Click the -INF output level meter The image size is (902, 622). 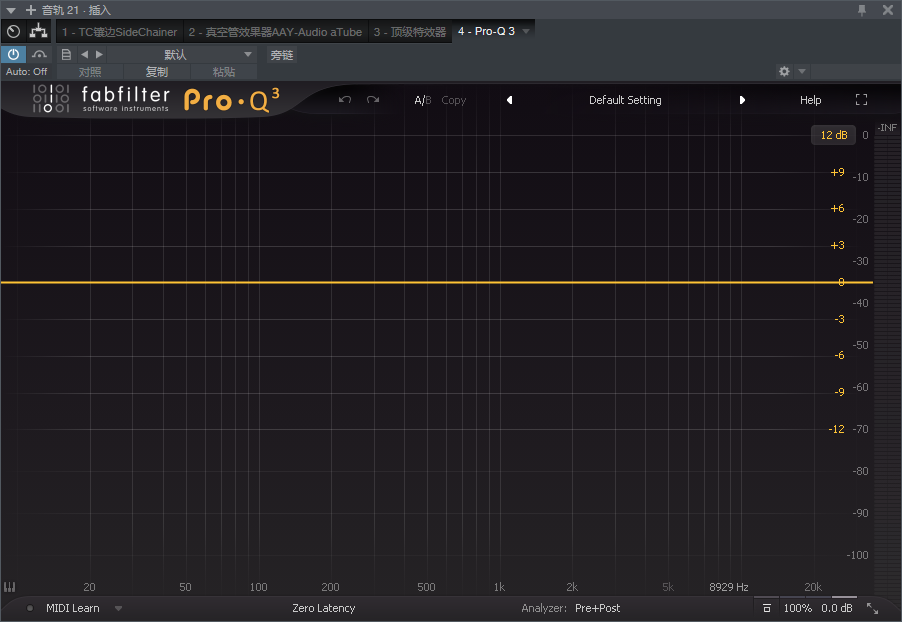coord(887,128)
